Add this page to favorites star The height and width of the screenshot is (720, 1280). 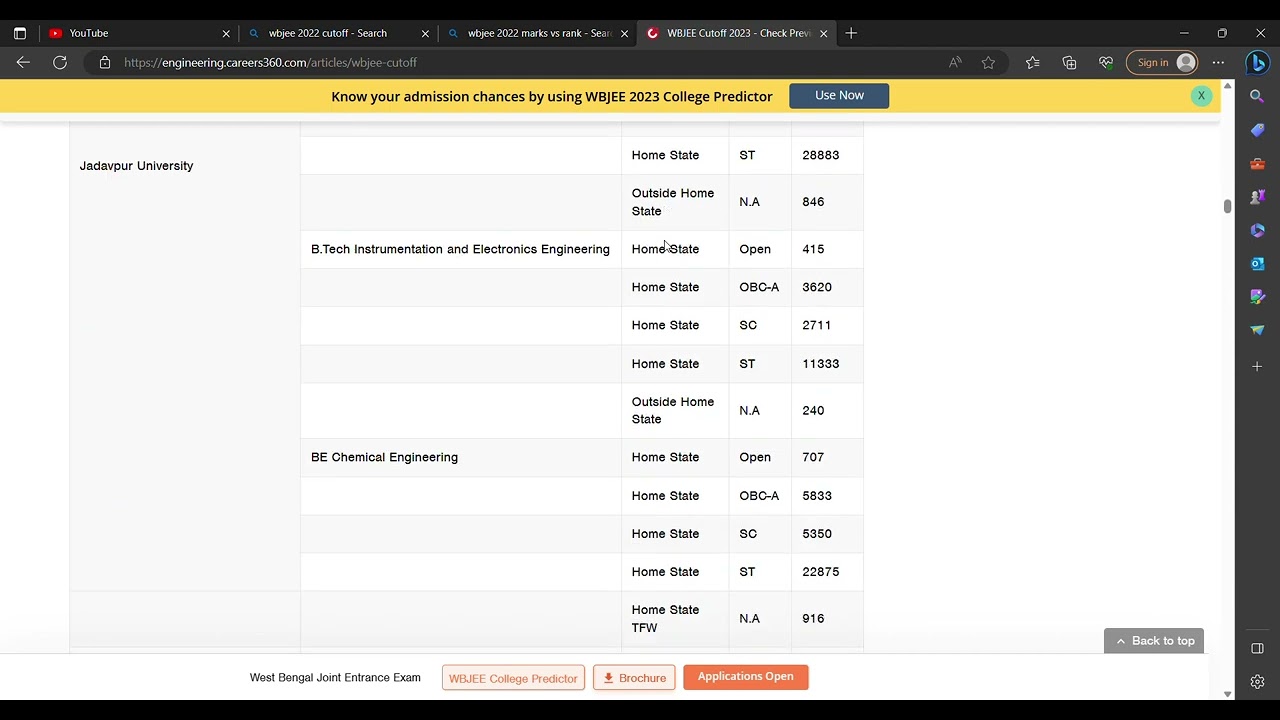click(988, 62)
